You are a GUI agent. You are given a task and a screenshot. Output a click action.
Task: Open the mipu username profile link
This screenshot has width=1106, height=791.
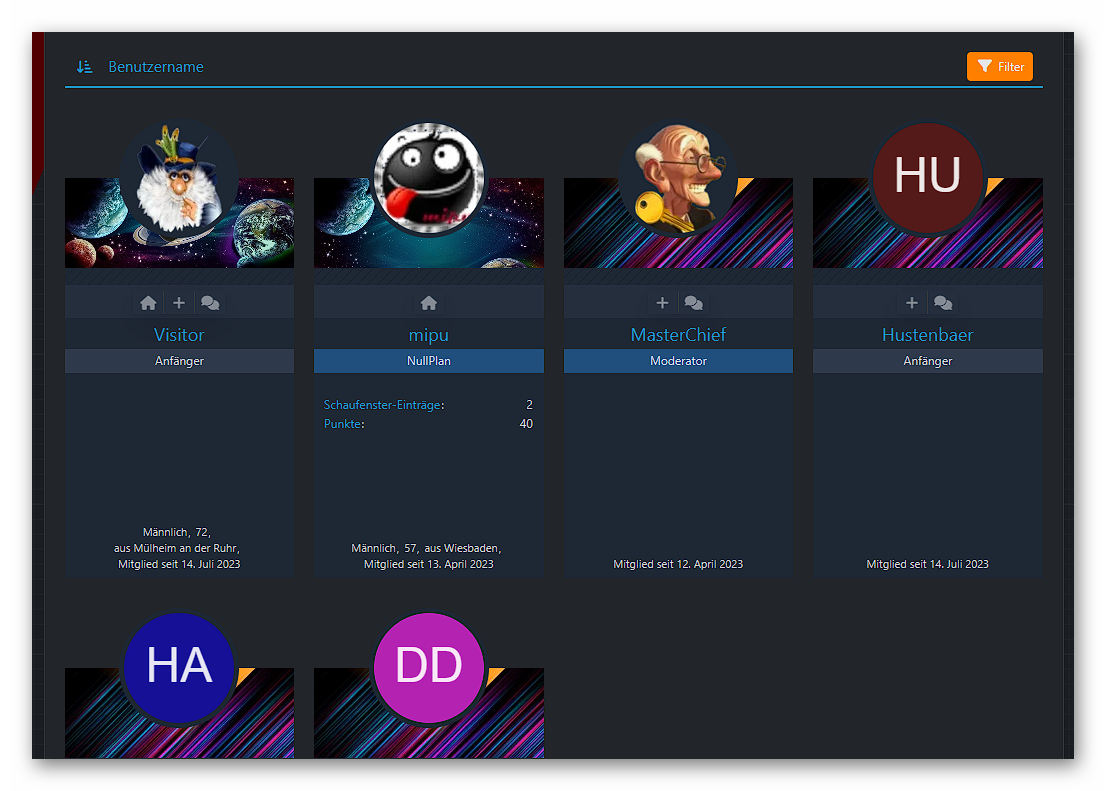429,334
